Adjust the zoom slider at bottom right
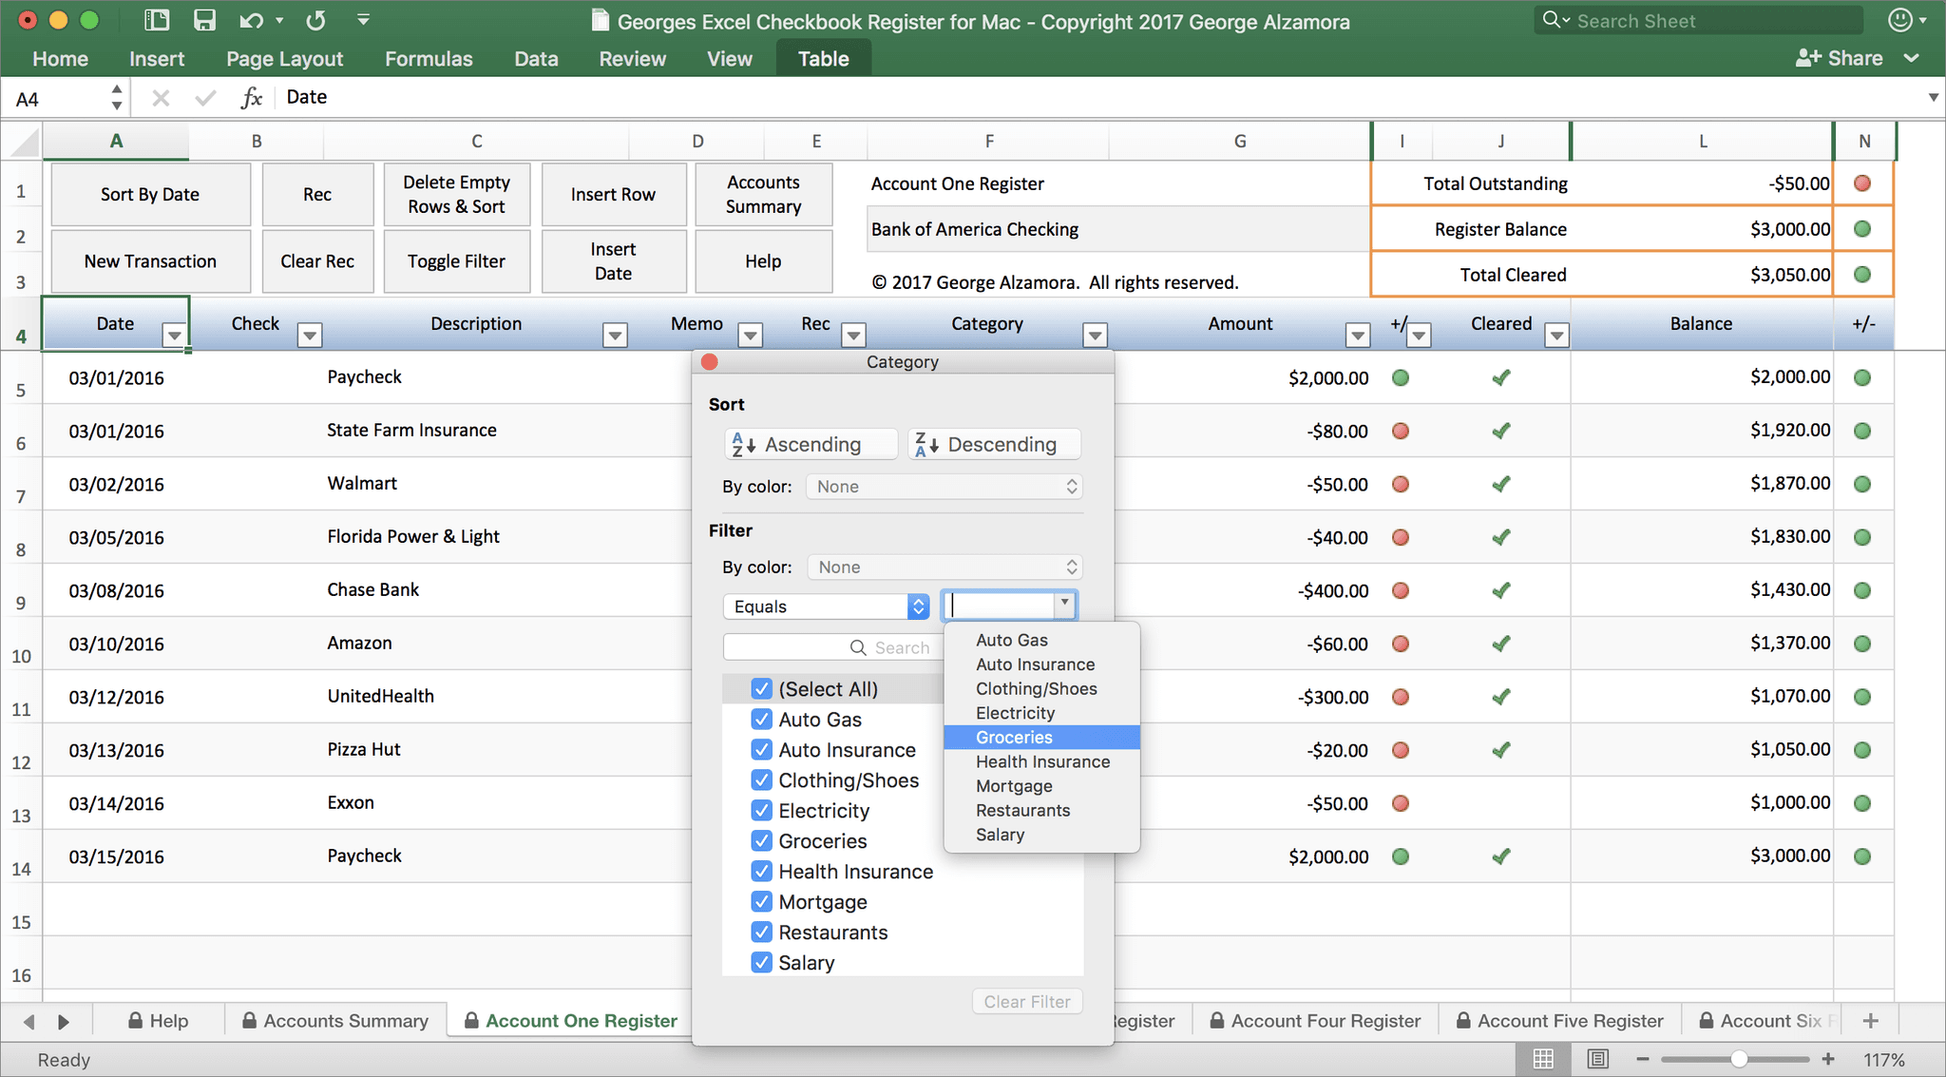The image size is (1946, 1077). [1737, 1058]
